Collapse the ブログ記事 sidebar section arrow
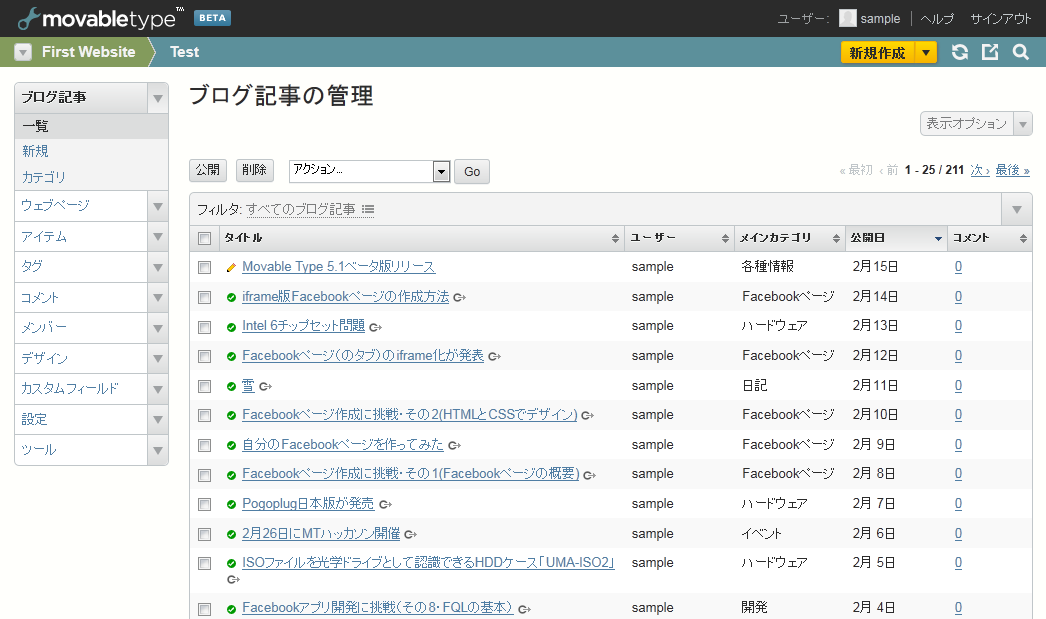Screen dimensions: 1046x619 point(157,99)
